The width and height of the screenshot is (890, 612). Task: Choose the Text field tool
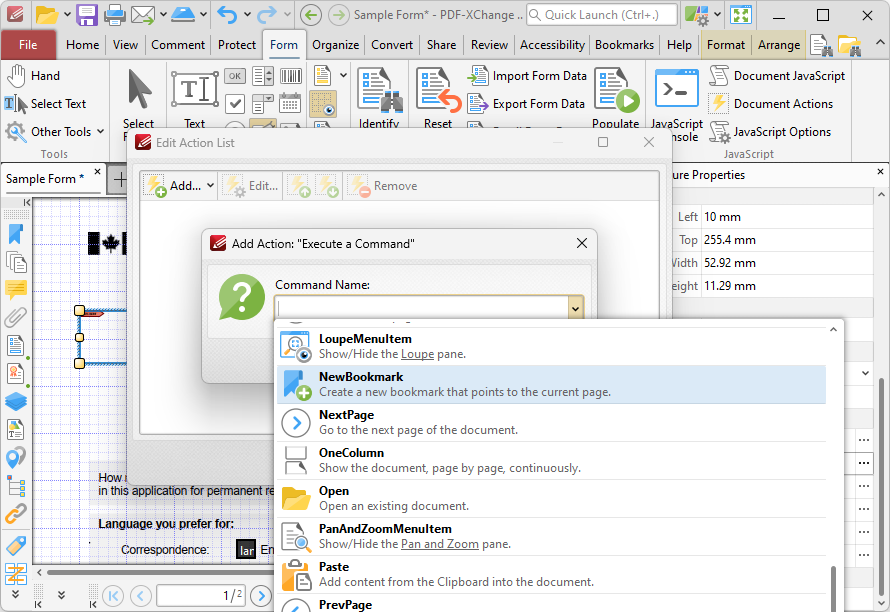click(195, 89)
